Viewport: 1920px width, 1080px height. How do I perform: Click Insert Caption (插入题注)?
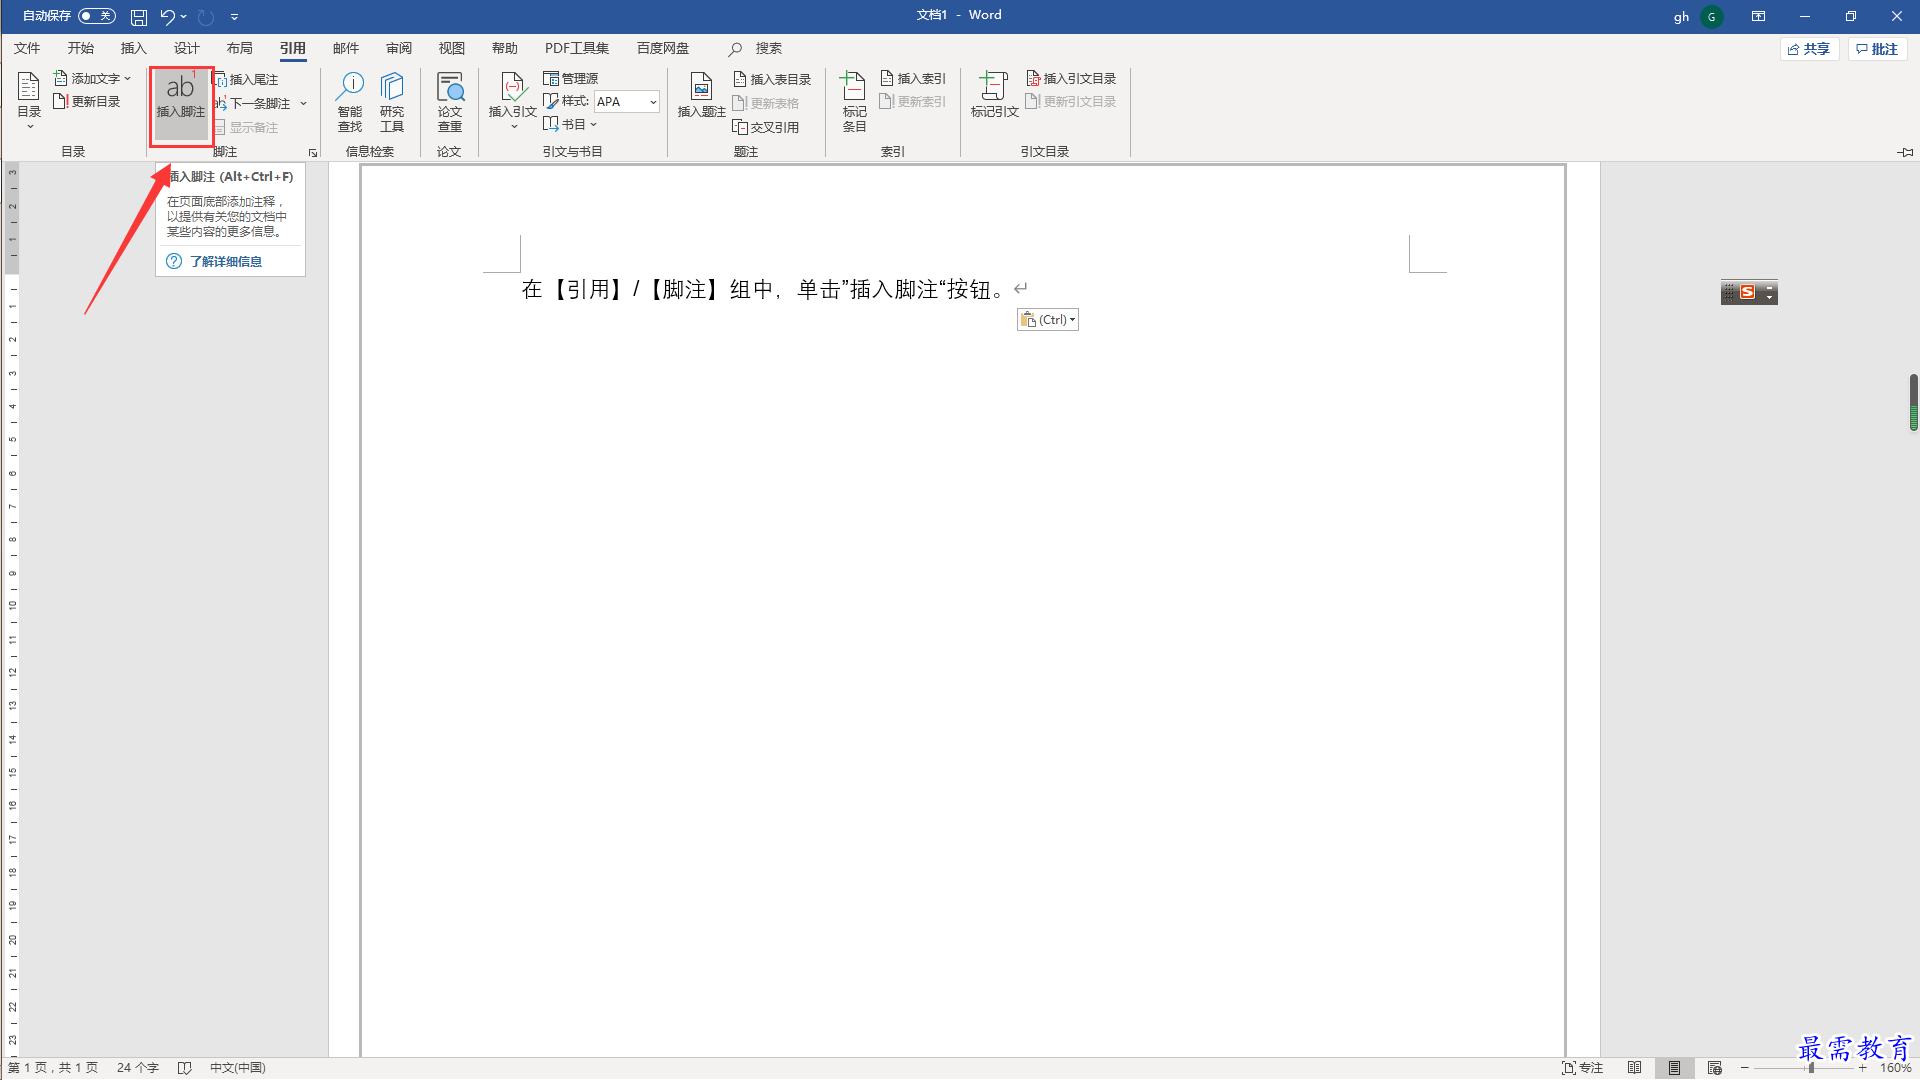click(701, 96)
